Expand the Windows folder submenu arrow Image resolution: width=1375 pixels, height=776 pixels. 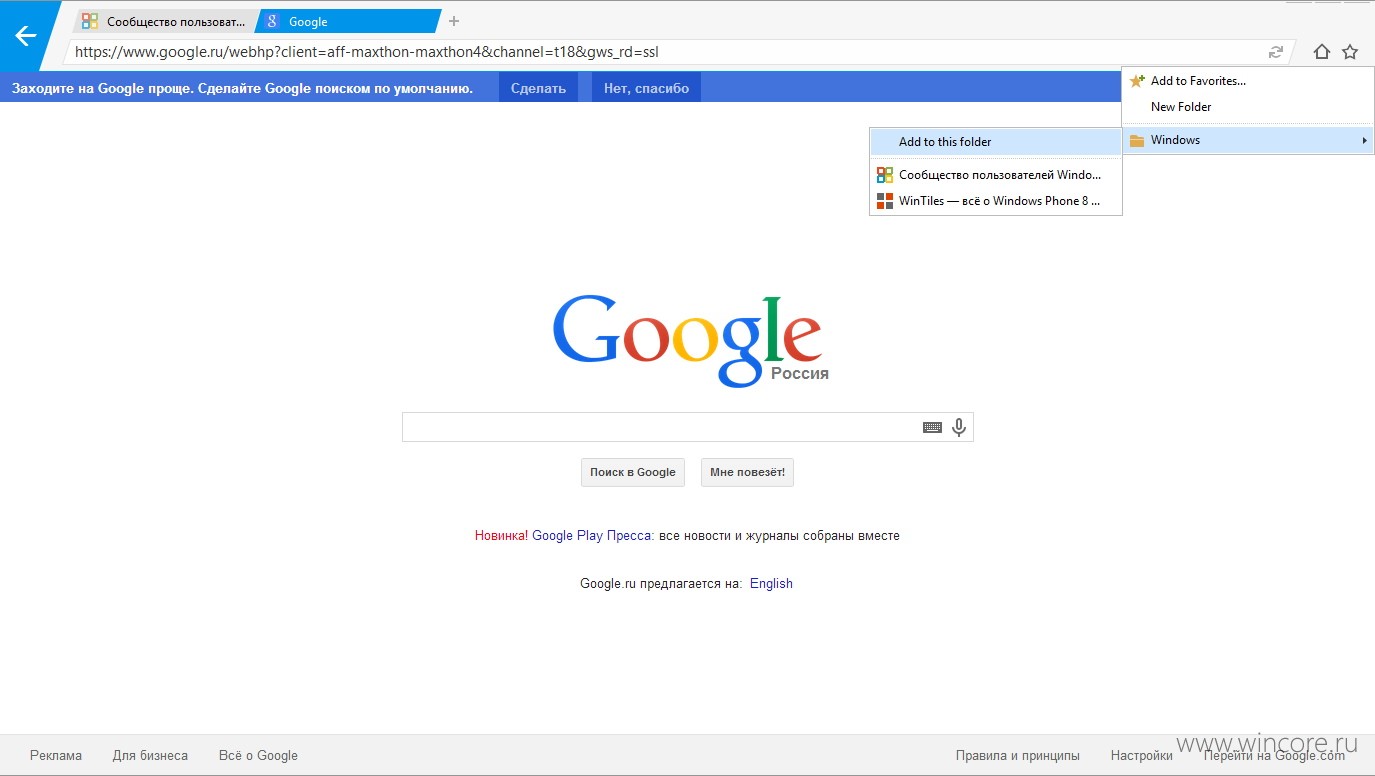pyautogui.click(x=1364, y=140)
